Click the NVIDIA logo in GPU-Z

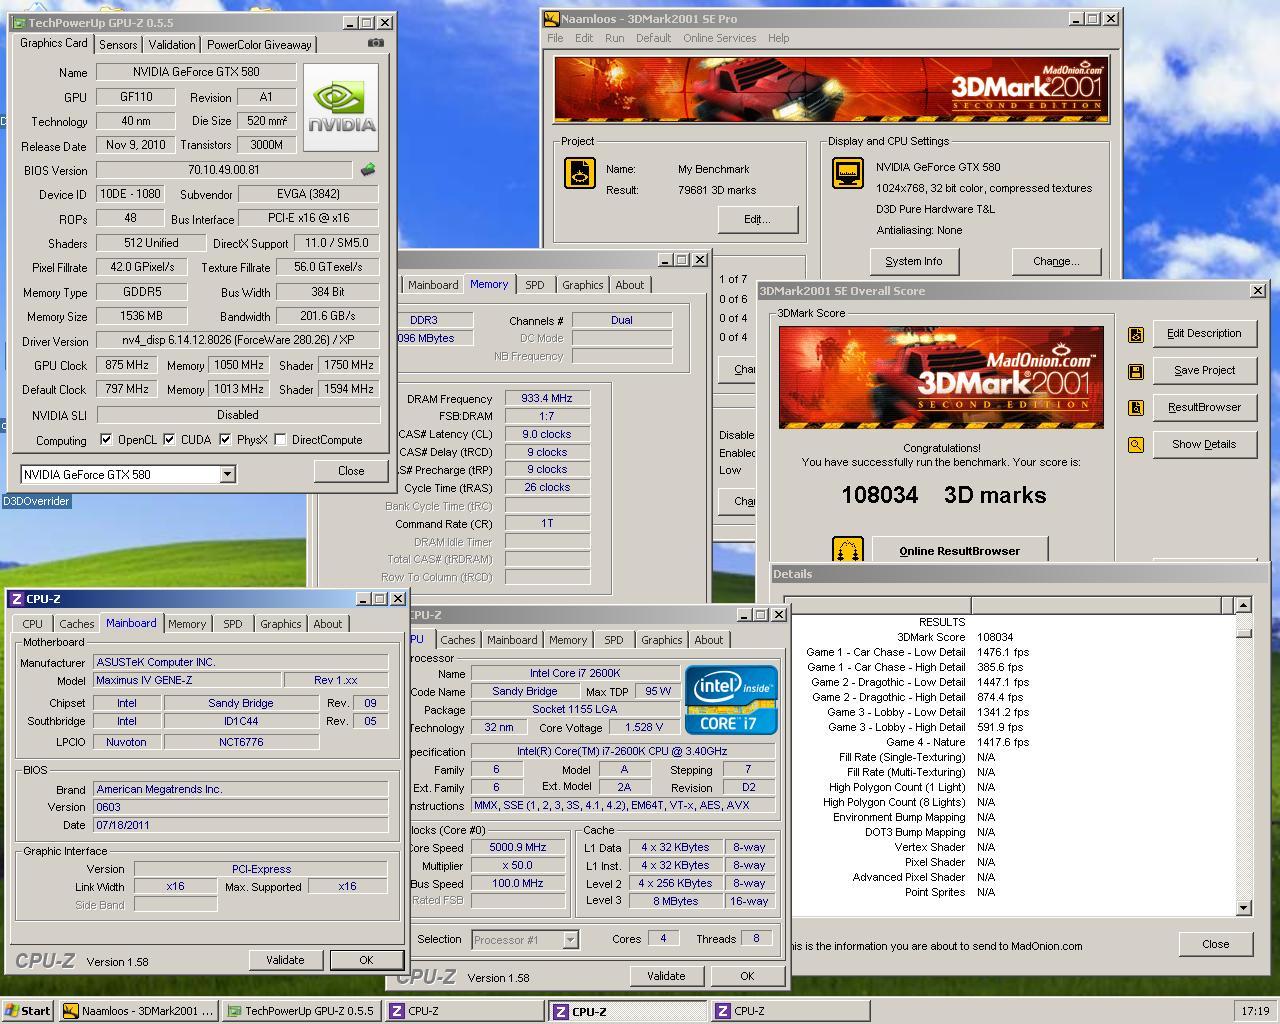341,108
